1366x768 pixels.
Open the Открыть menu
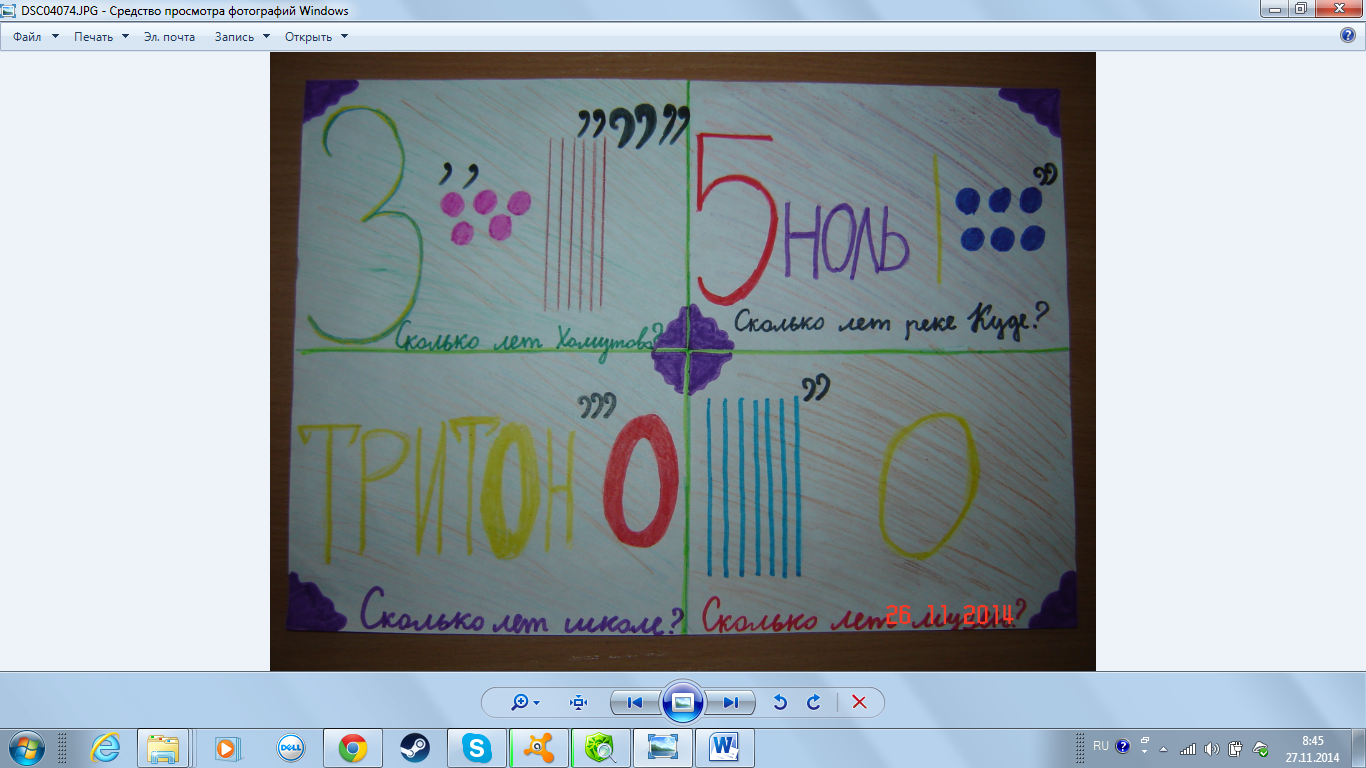click(316, 37)
